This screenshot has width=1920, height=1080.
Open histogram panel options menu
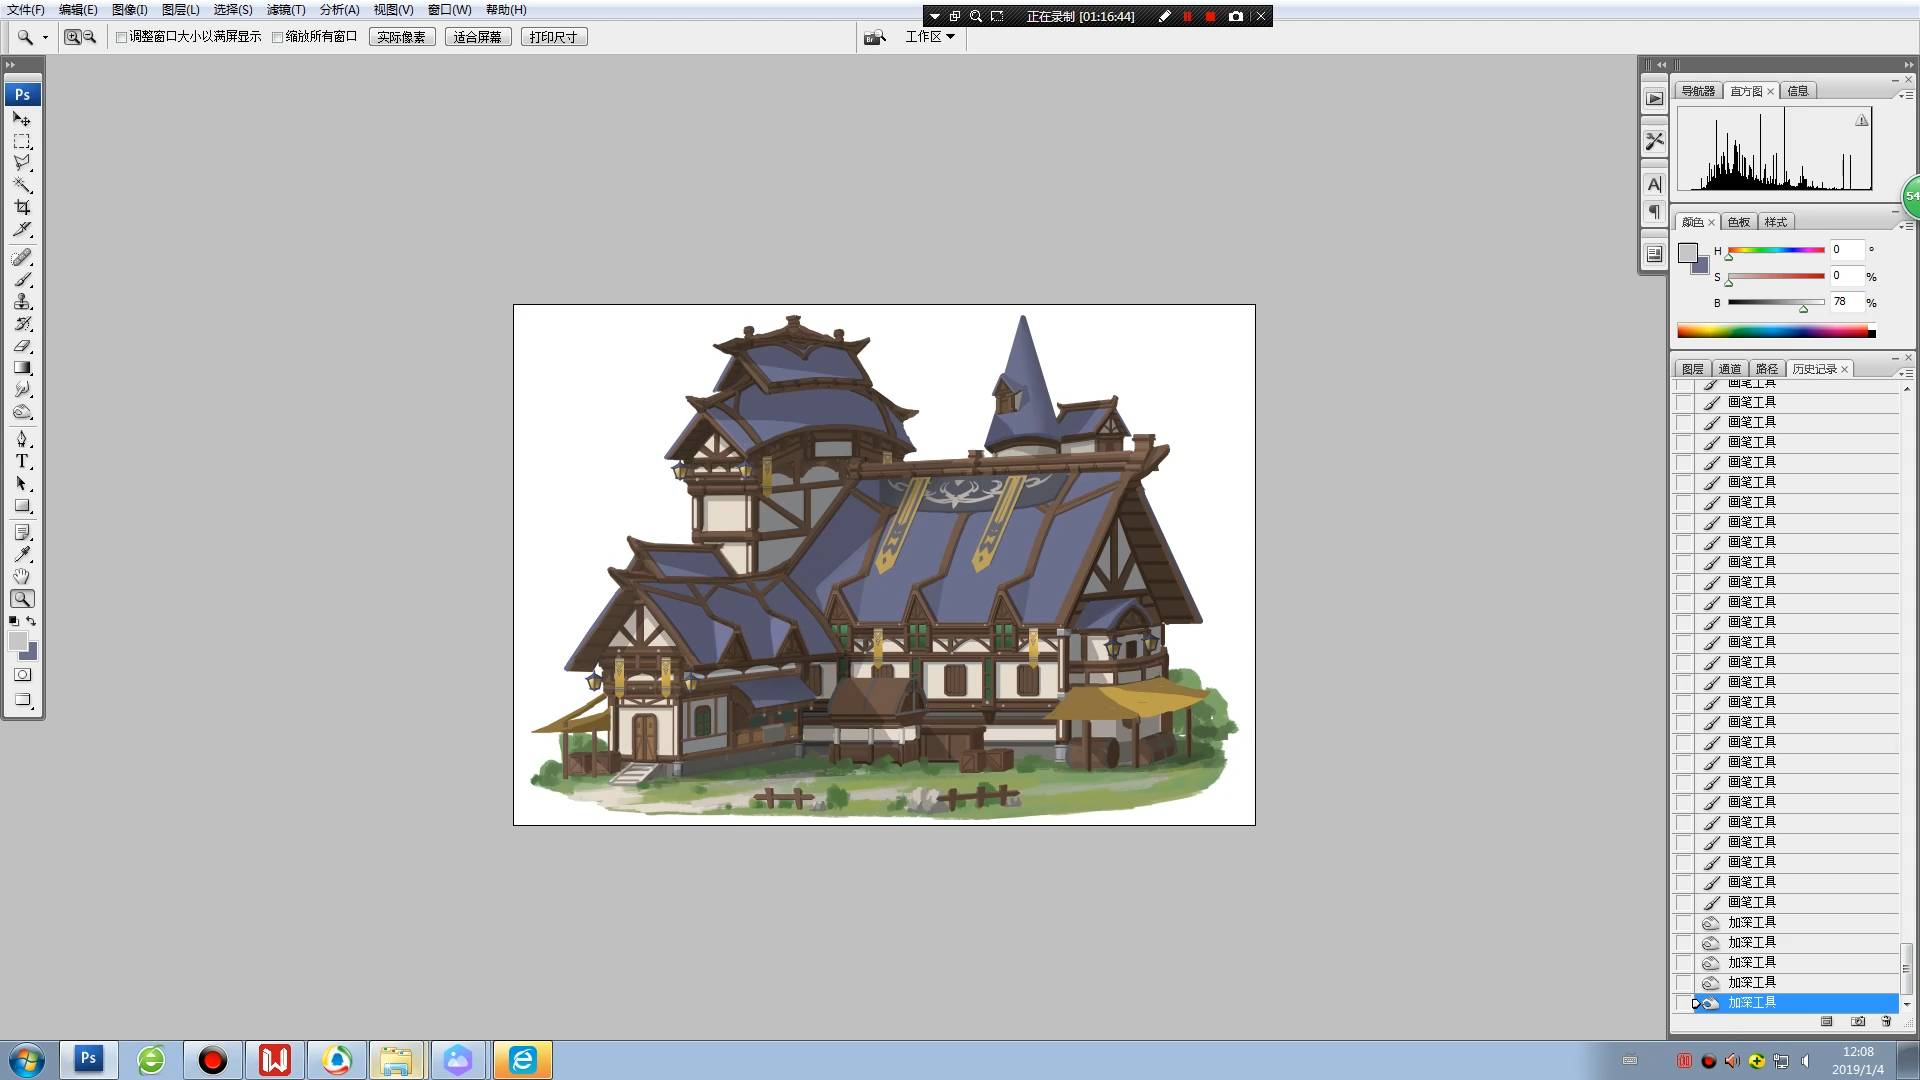click(1906, 95)
